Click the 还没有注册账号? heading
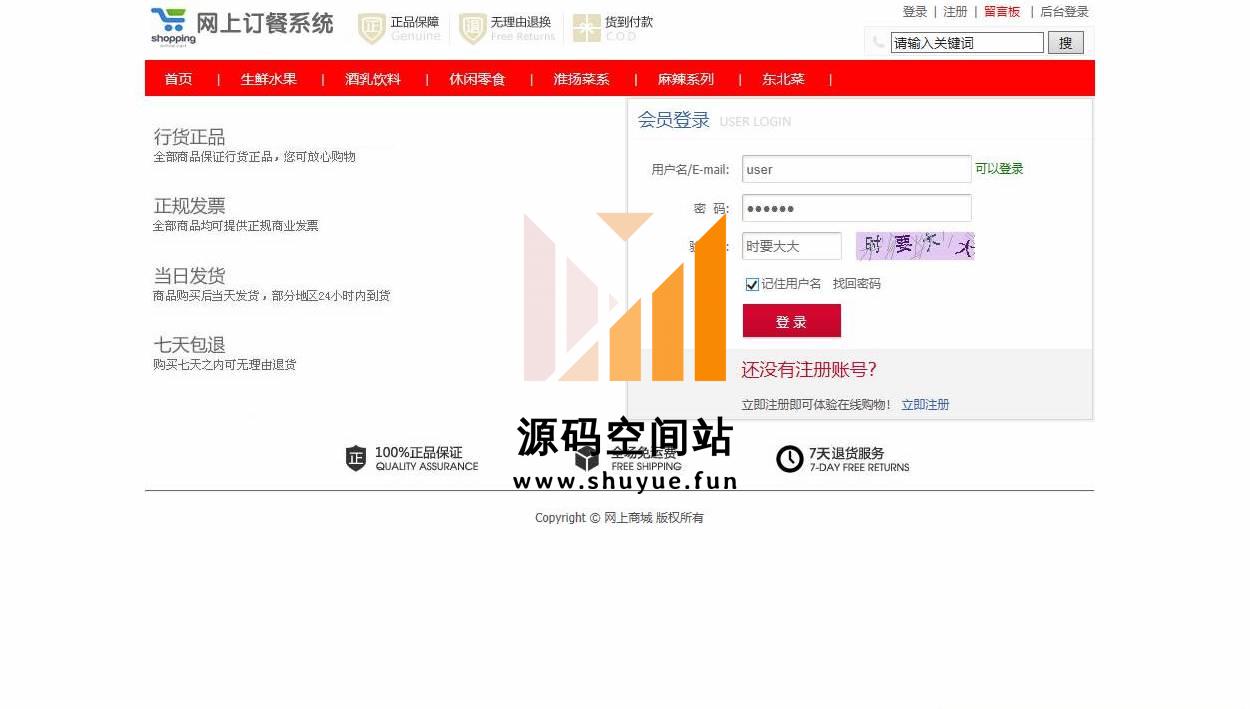This screenshot has height=709, width=1250. pyautogui.click(x=809, y=370)
